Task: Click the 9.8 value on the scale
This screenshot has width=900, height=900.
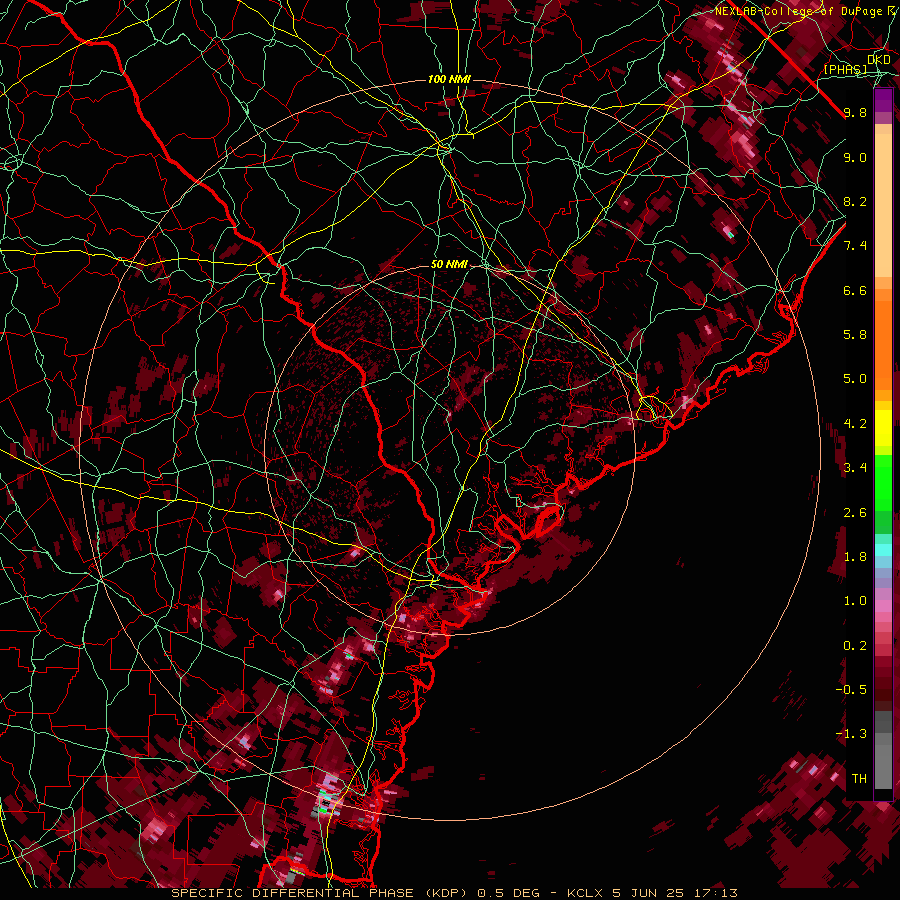Action: click(855, 112)
